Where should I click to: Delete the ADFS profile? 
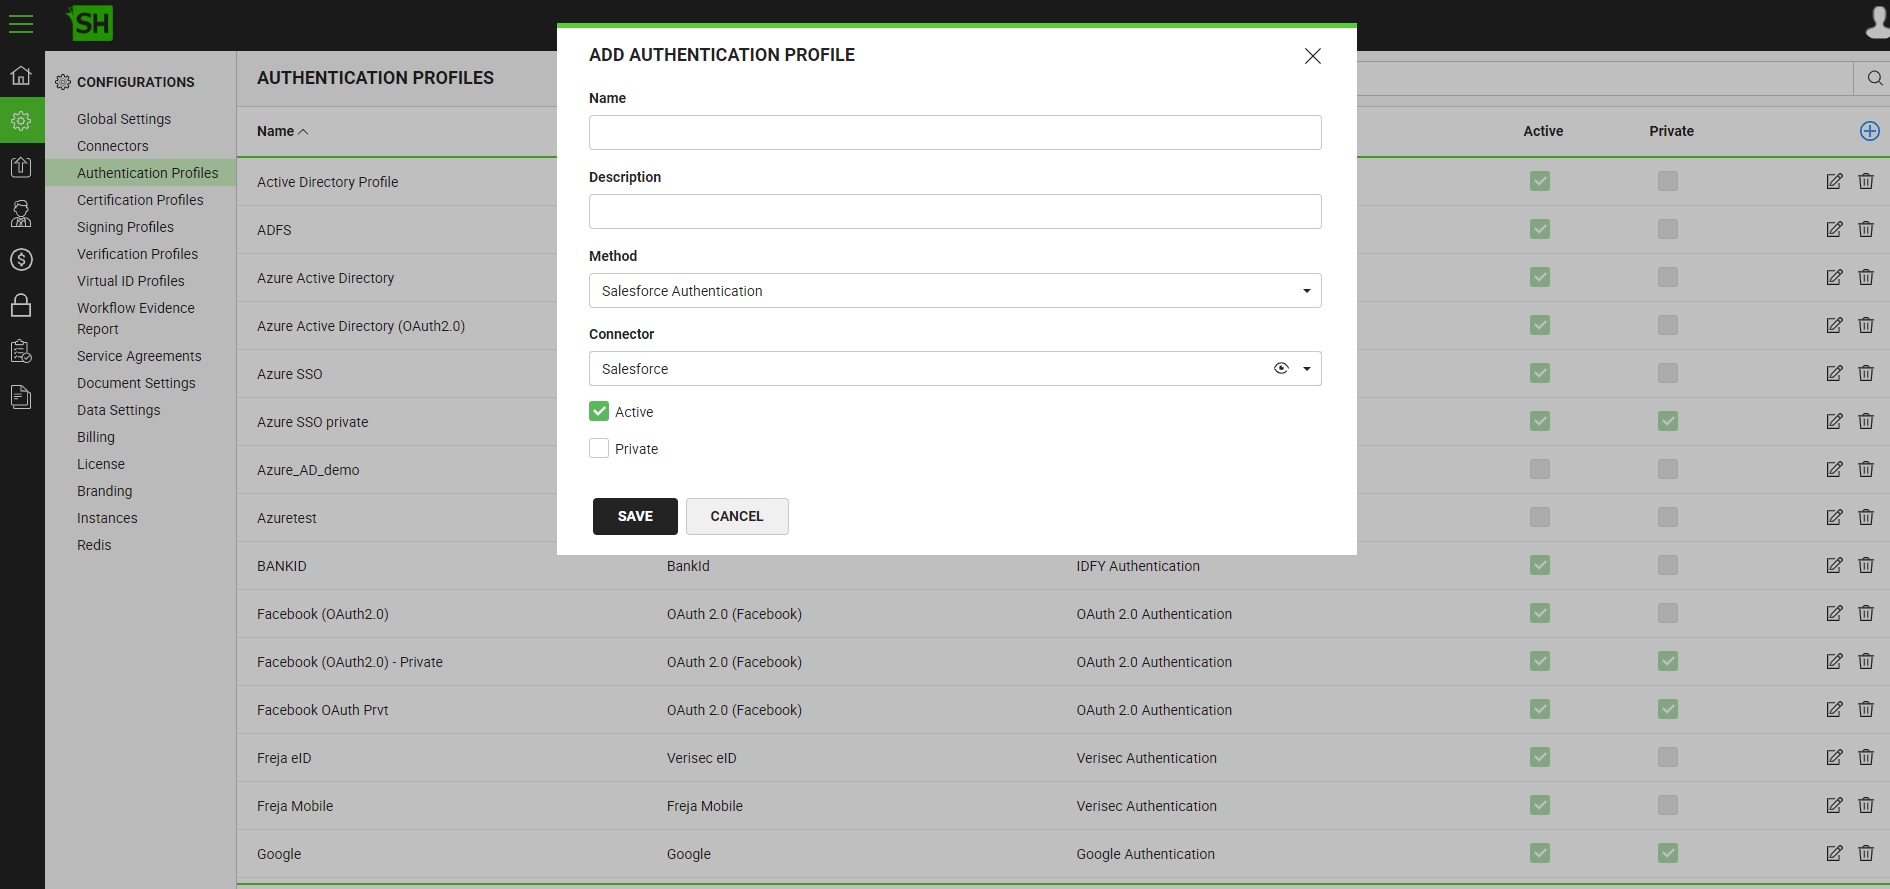click(1866, 229)
